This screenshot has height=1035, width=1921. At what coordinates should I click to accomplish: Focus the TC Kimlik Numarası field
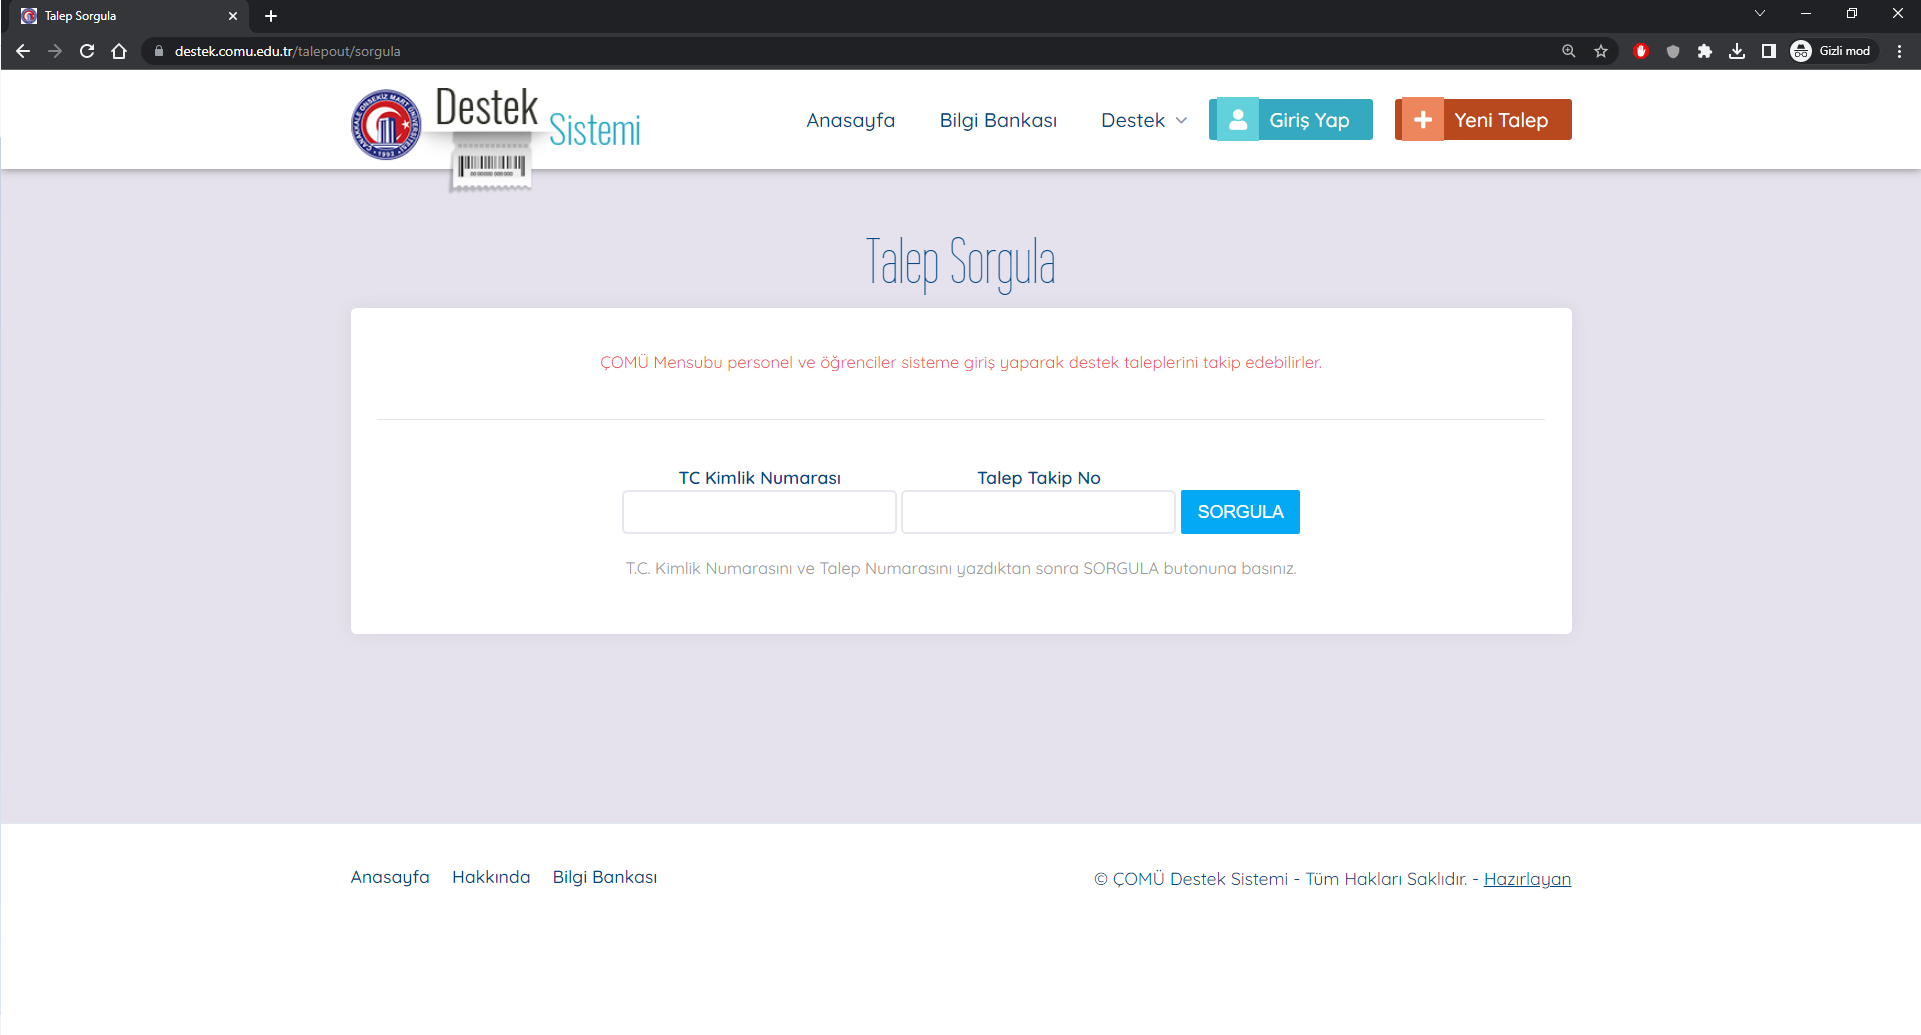pyautogui.click(x=759, y=512)
